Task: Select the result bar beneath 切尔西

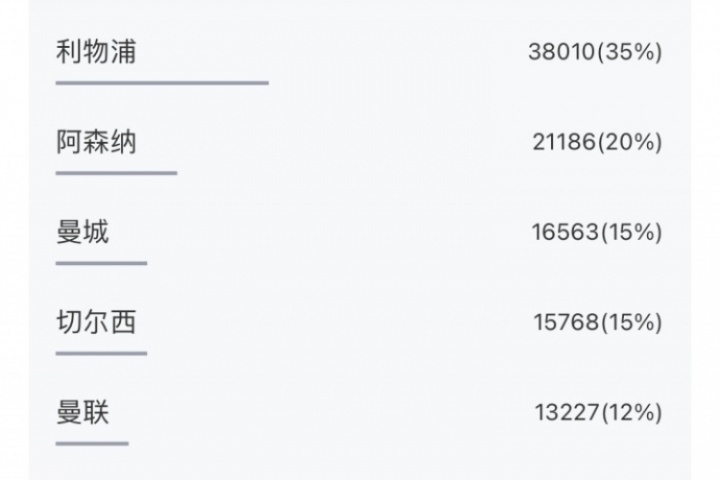Action: (x=101, y=353)
